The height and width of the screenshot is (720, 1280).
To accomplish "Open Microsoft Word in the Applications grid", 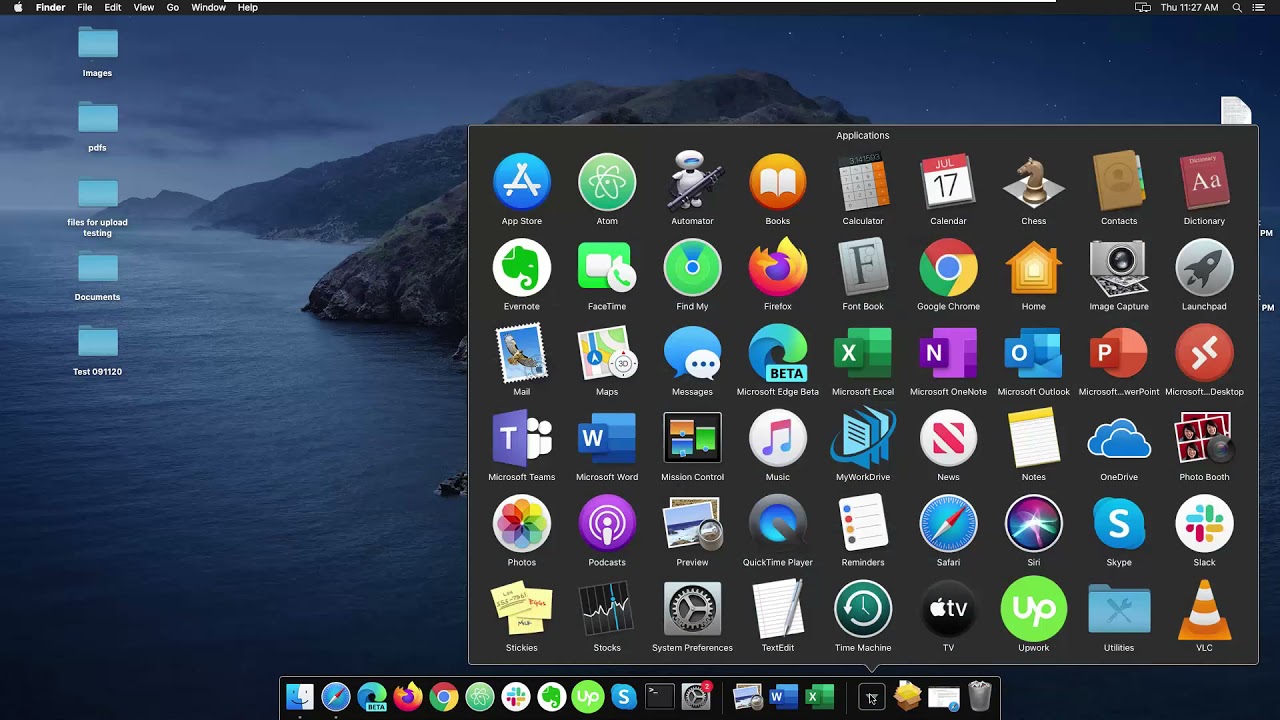I will 607,438.
